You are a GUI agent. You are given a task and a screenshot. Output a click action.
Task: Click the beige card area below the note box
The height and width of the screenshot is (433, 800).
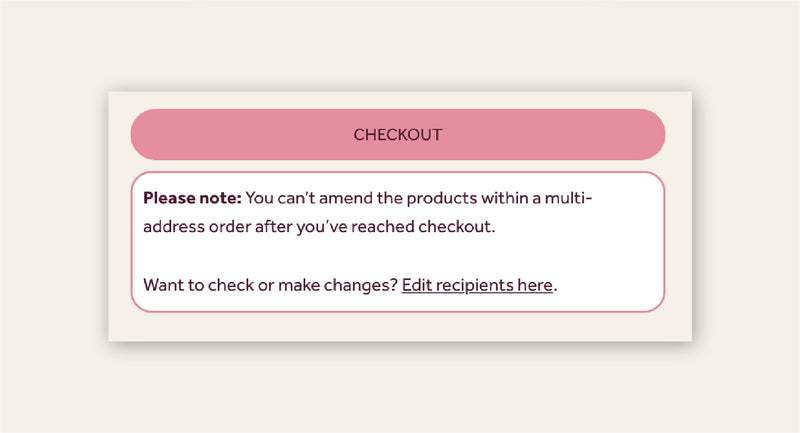pos(400,327)
